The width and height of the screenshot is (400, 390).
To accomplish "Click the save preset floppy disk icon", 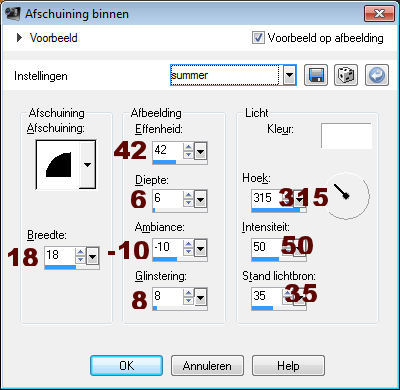I will pos(316,75).
